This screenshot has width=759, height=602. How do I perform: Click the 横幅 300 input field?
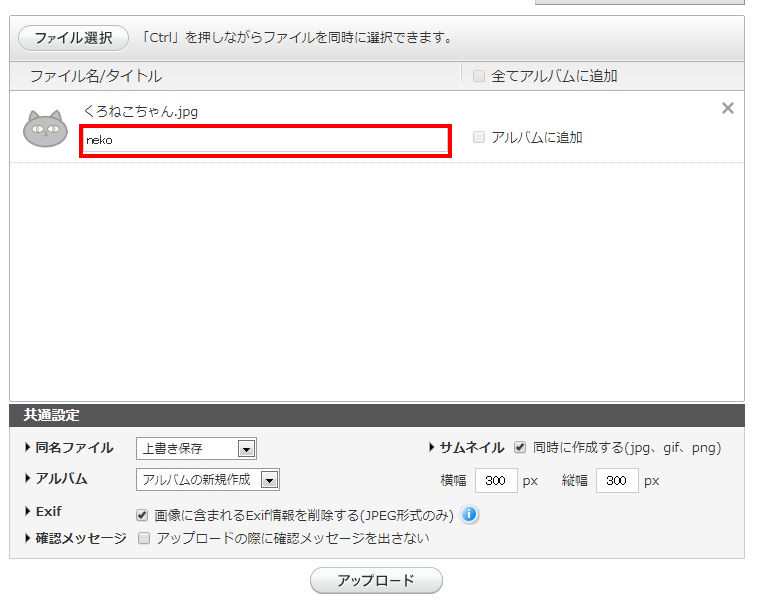click(x=496, y=481)
